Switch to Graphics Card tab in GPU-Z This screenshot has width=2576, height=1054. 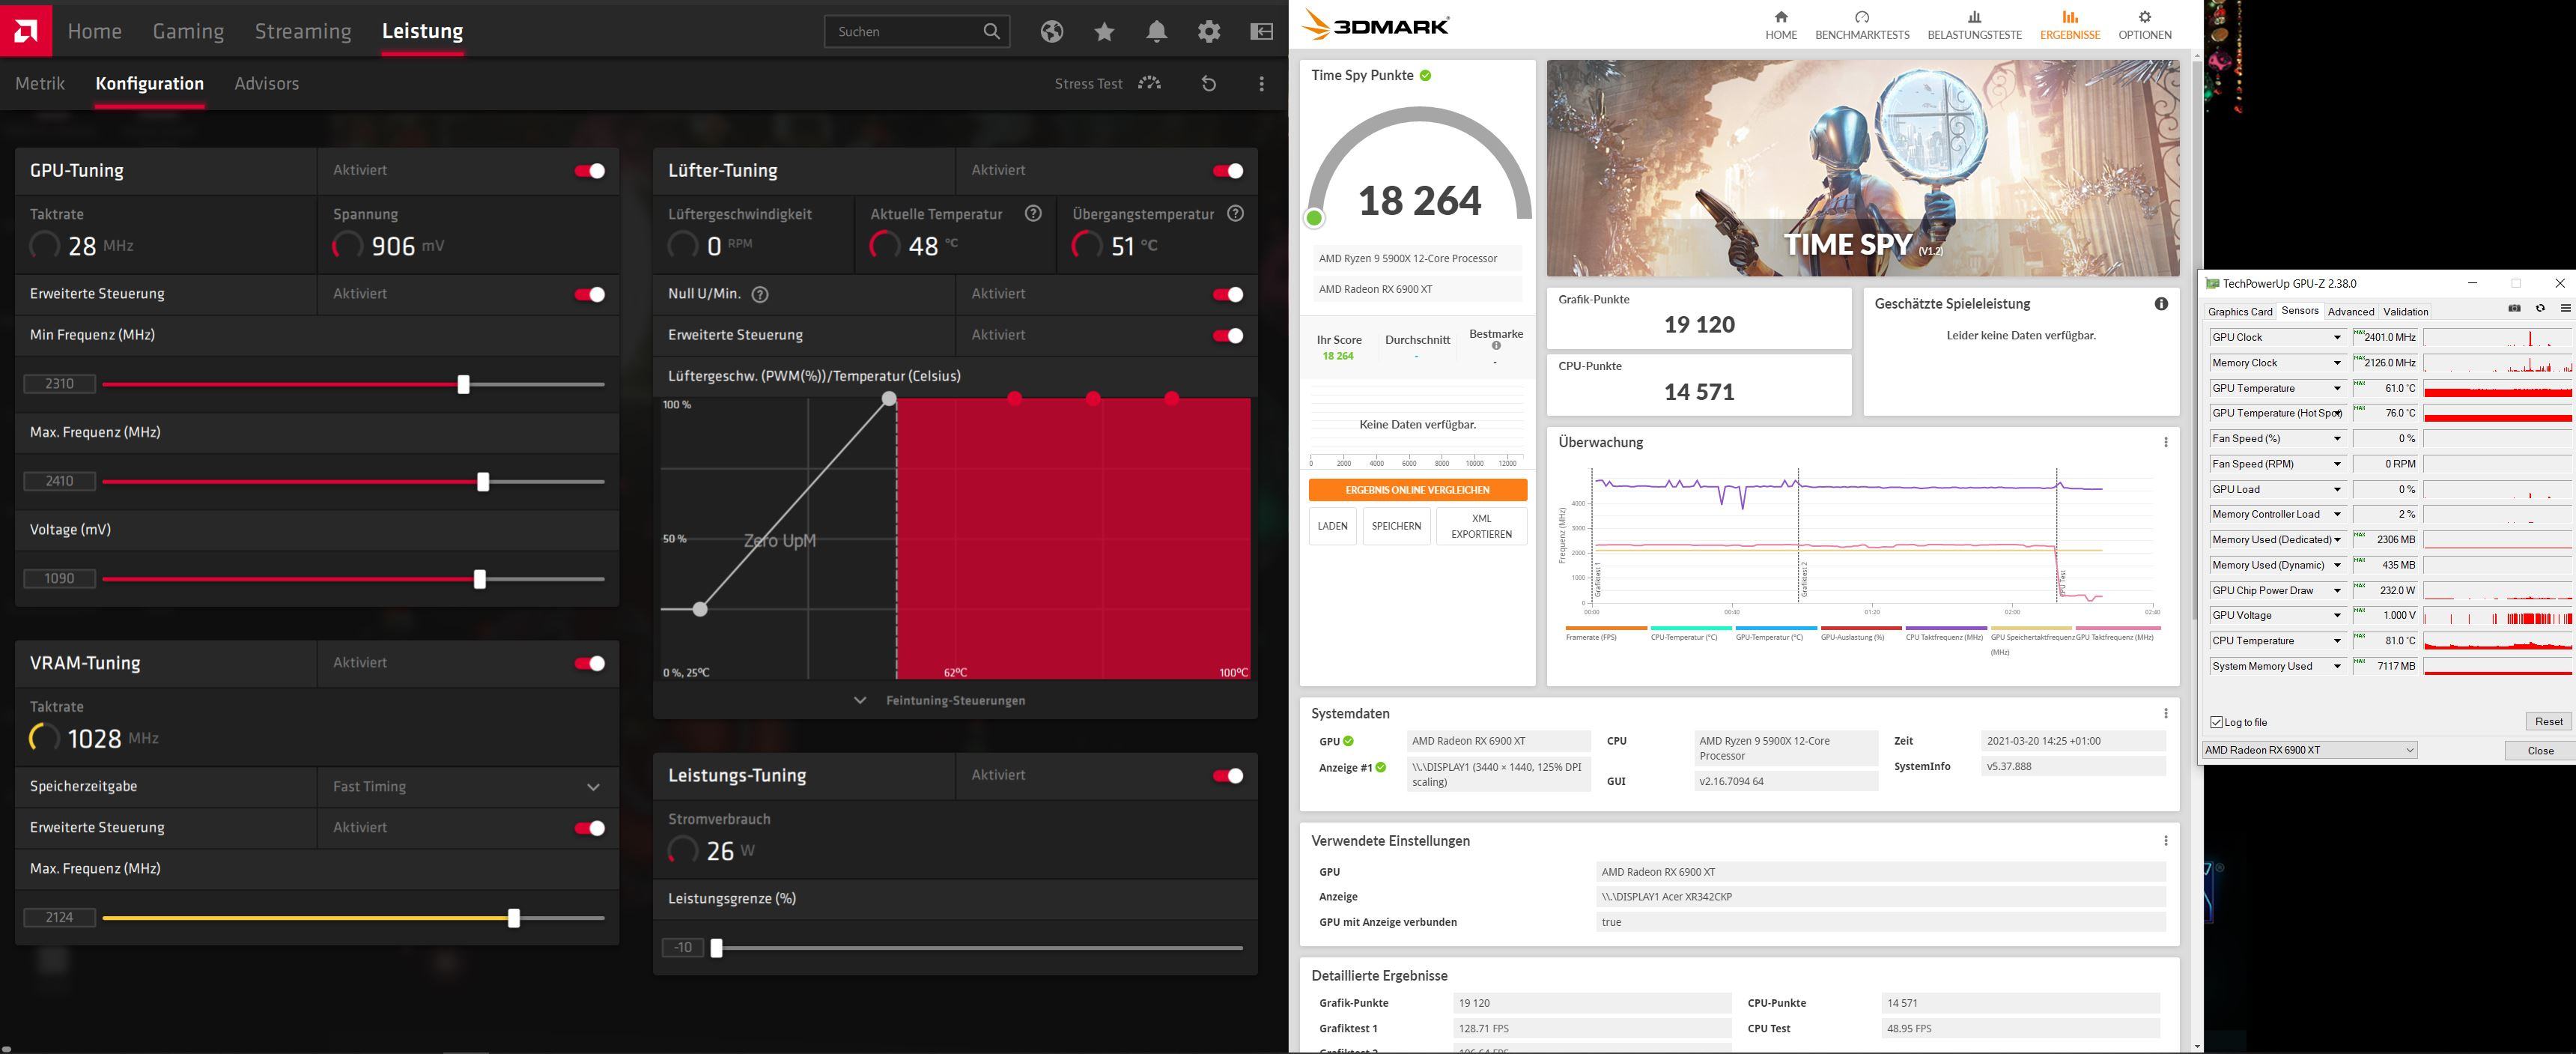[2240, 311]
